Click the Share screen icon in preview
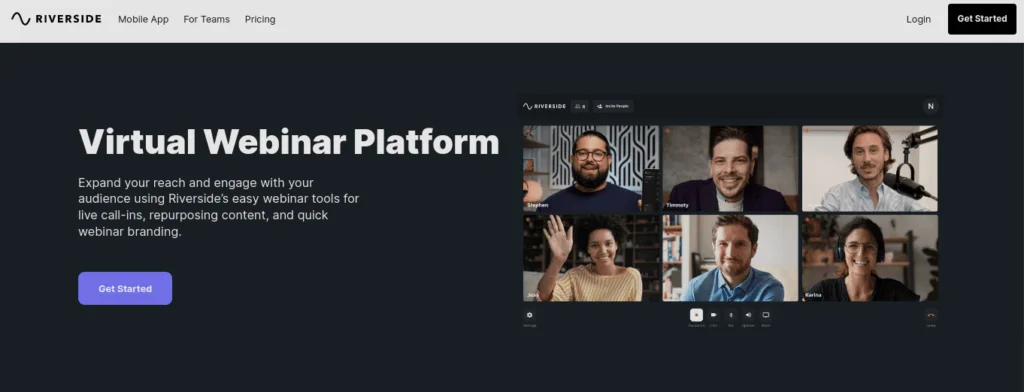 point(766,315)
